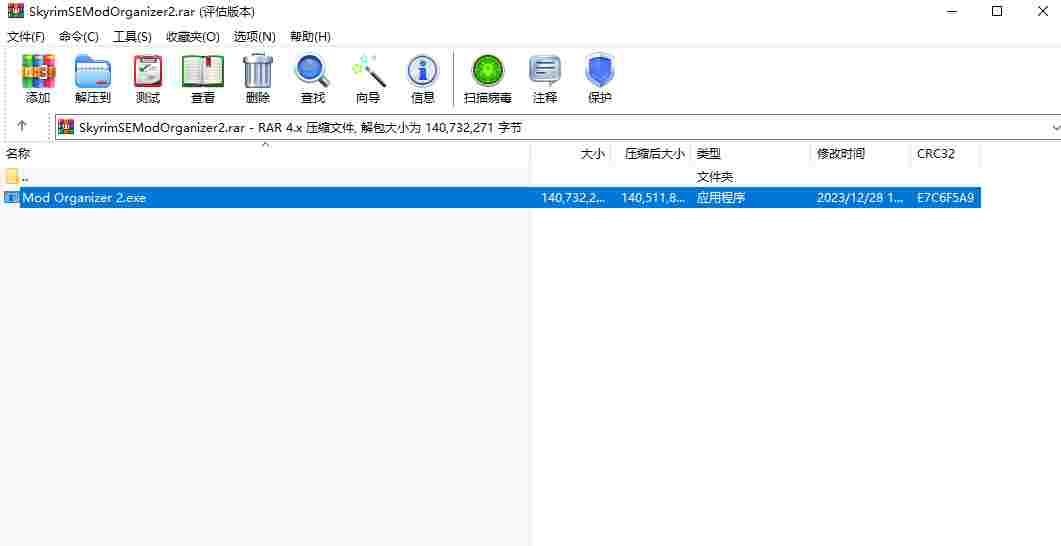
Task: Click the 应用程序 type cell
Action: [x=721, y=198]
